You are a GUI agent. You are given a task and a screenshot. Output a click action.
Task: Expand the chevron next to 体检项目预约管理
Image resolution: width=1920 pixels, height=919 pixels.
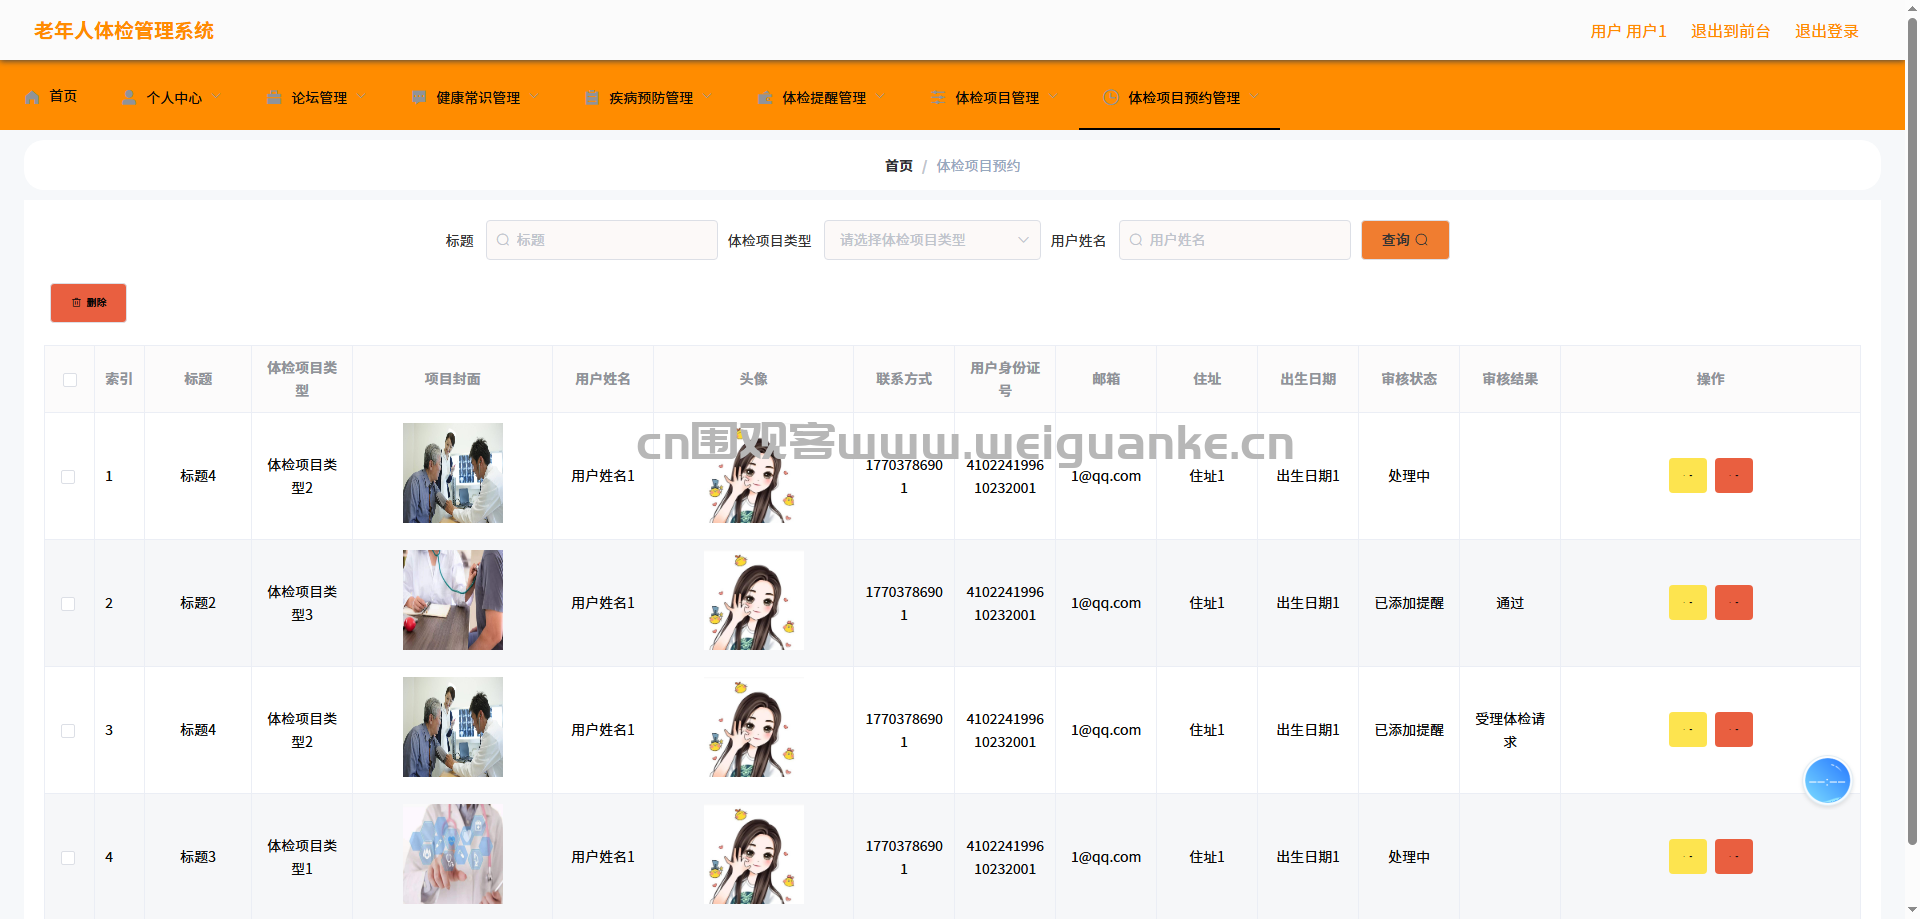pos(1254,97)
